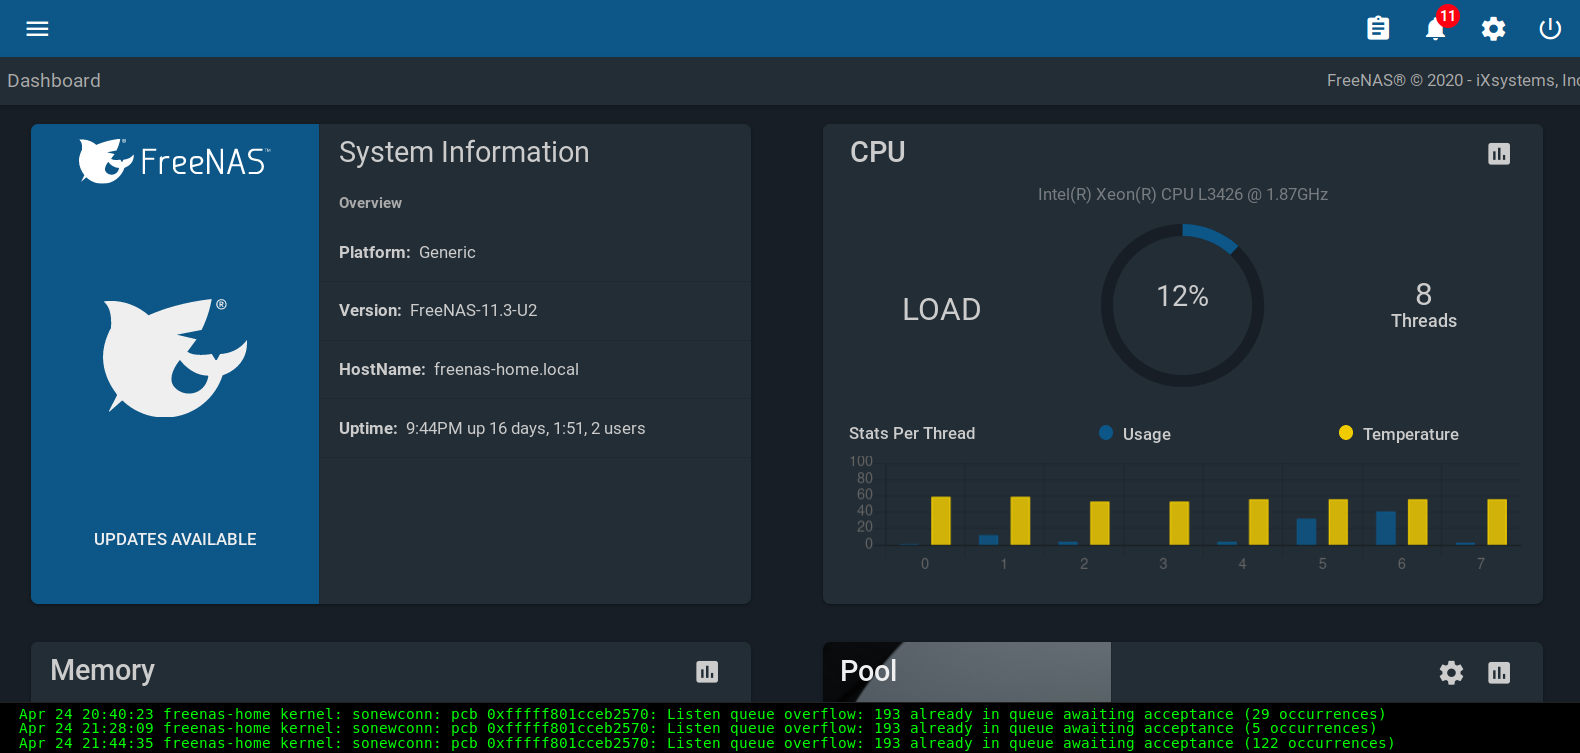Screen dimensions: 1580x753
Task: Click Stats Per Thread label
Action: 912,434
